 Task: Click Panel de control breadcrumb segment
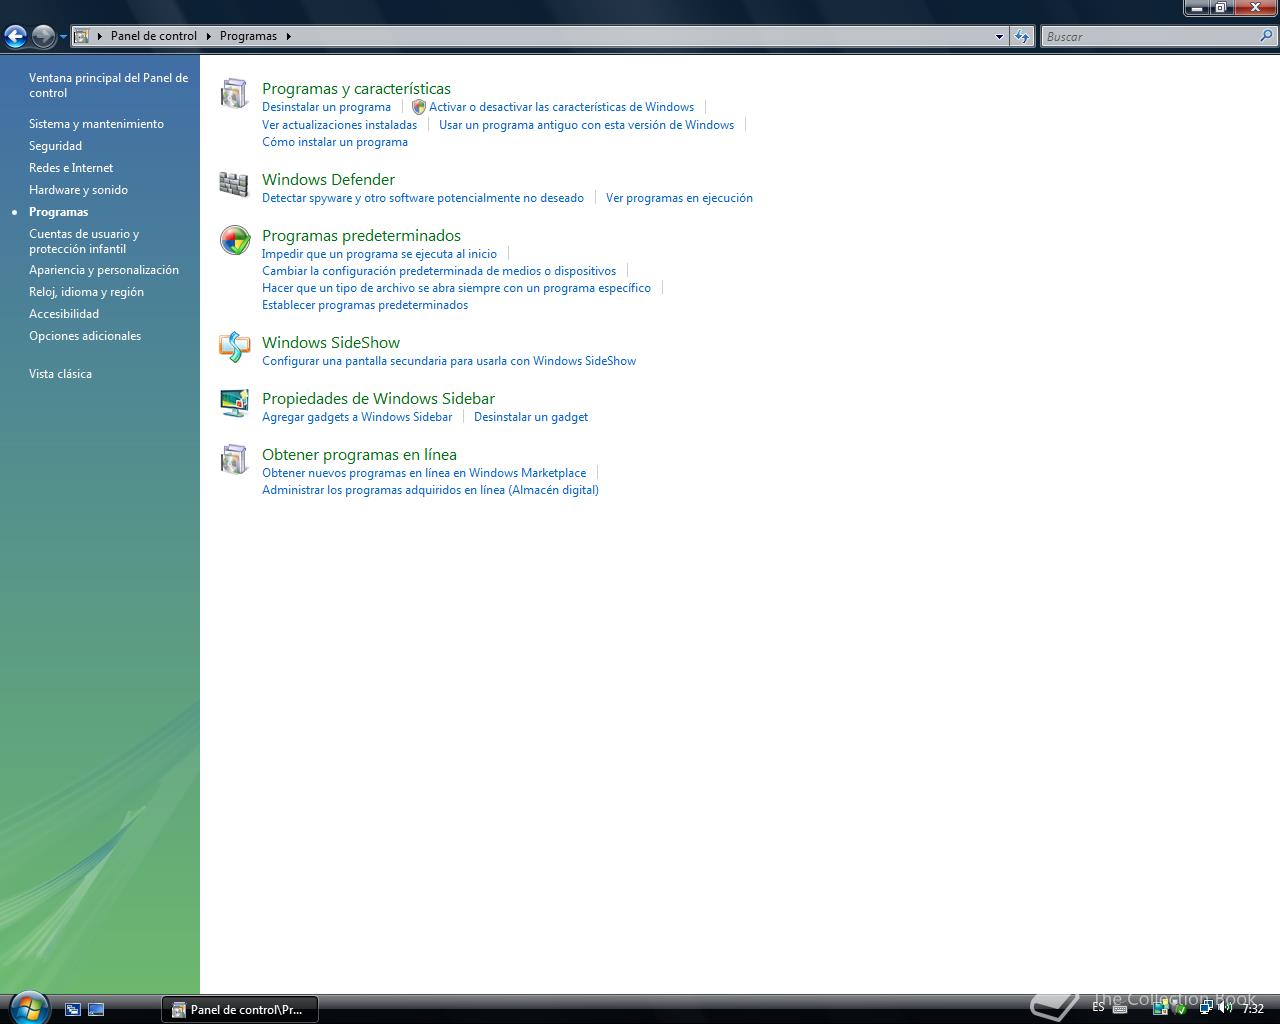[154, 36]
